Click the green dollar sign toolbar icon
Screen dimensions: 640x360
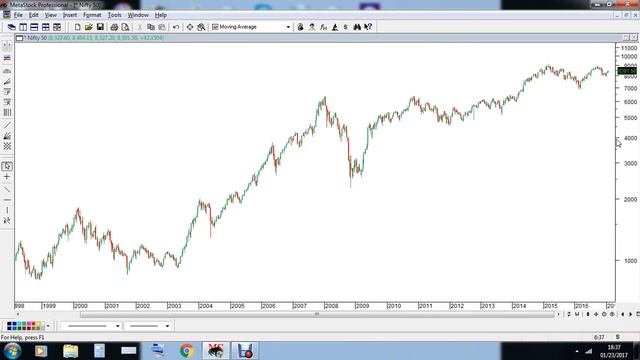(x=346, y=27)
